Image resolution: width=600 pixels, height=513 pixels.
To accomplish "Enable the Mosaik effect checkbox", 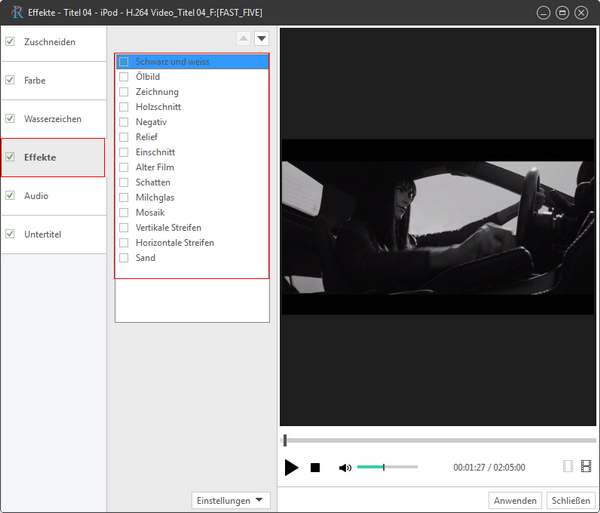I will pyautogui.click(x=124, y=212).
